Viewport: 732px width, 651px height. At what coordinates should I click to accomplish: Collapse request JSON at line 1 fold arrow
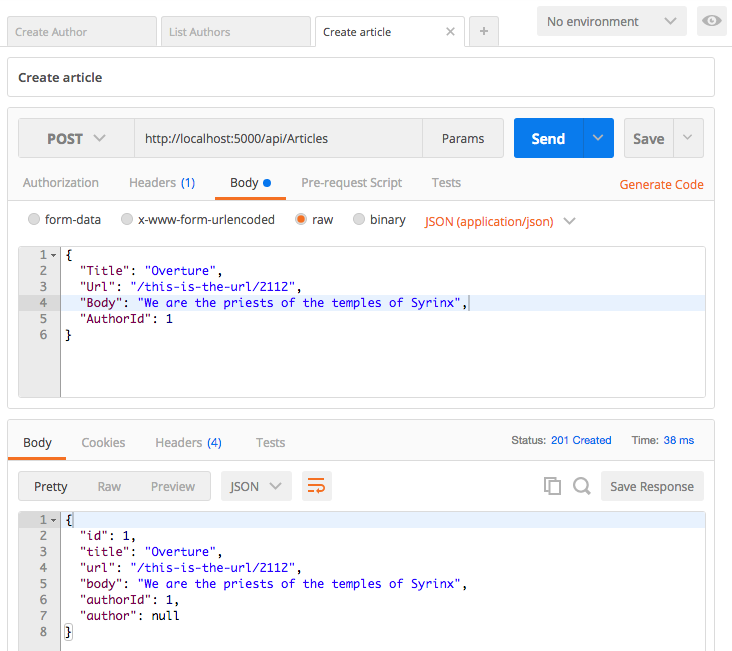[x=54, y=255]
